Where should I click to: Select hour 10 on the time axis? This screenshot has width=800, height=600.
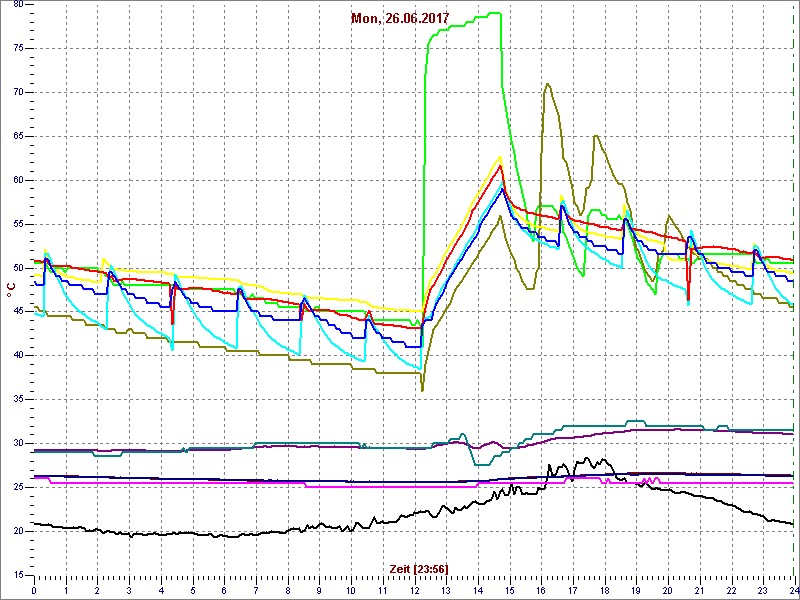[351, 590]
